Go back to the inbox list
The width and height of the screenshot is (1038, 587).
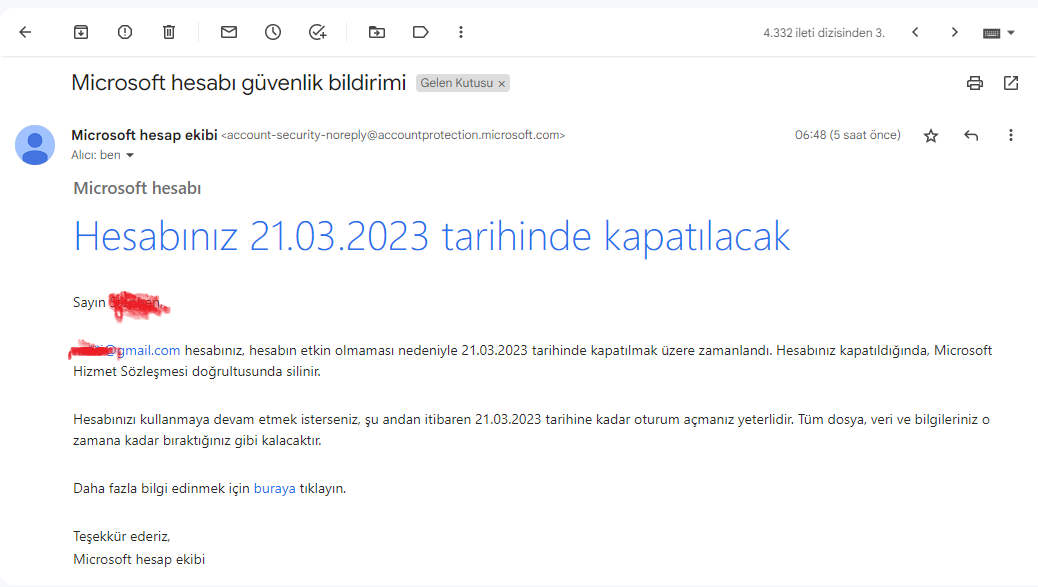tap(25, 32)
